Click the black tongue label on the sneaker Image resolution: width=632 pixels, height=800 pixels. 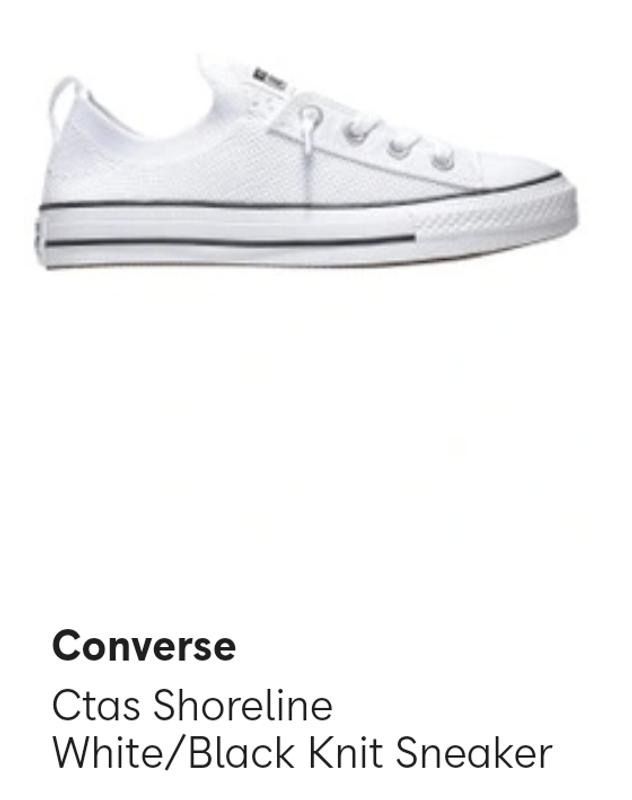tap(270, 78)
